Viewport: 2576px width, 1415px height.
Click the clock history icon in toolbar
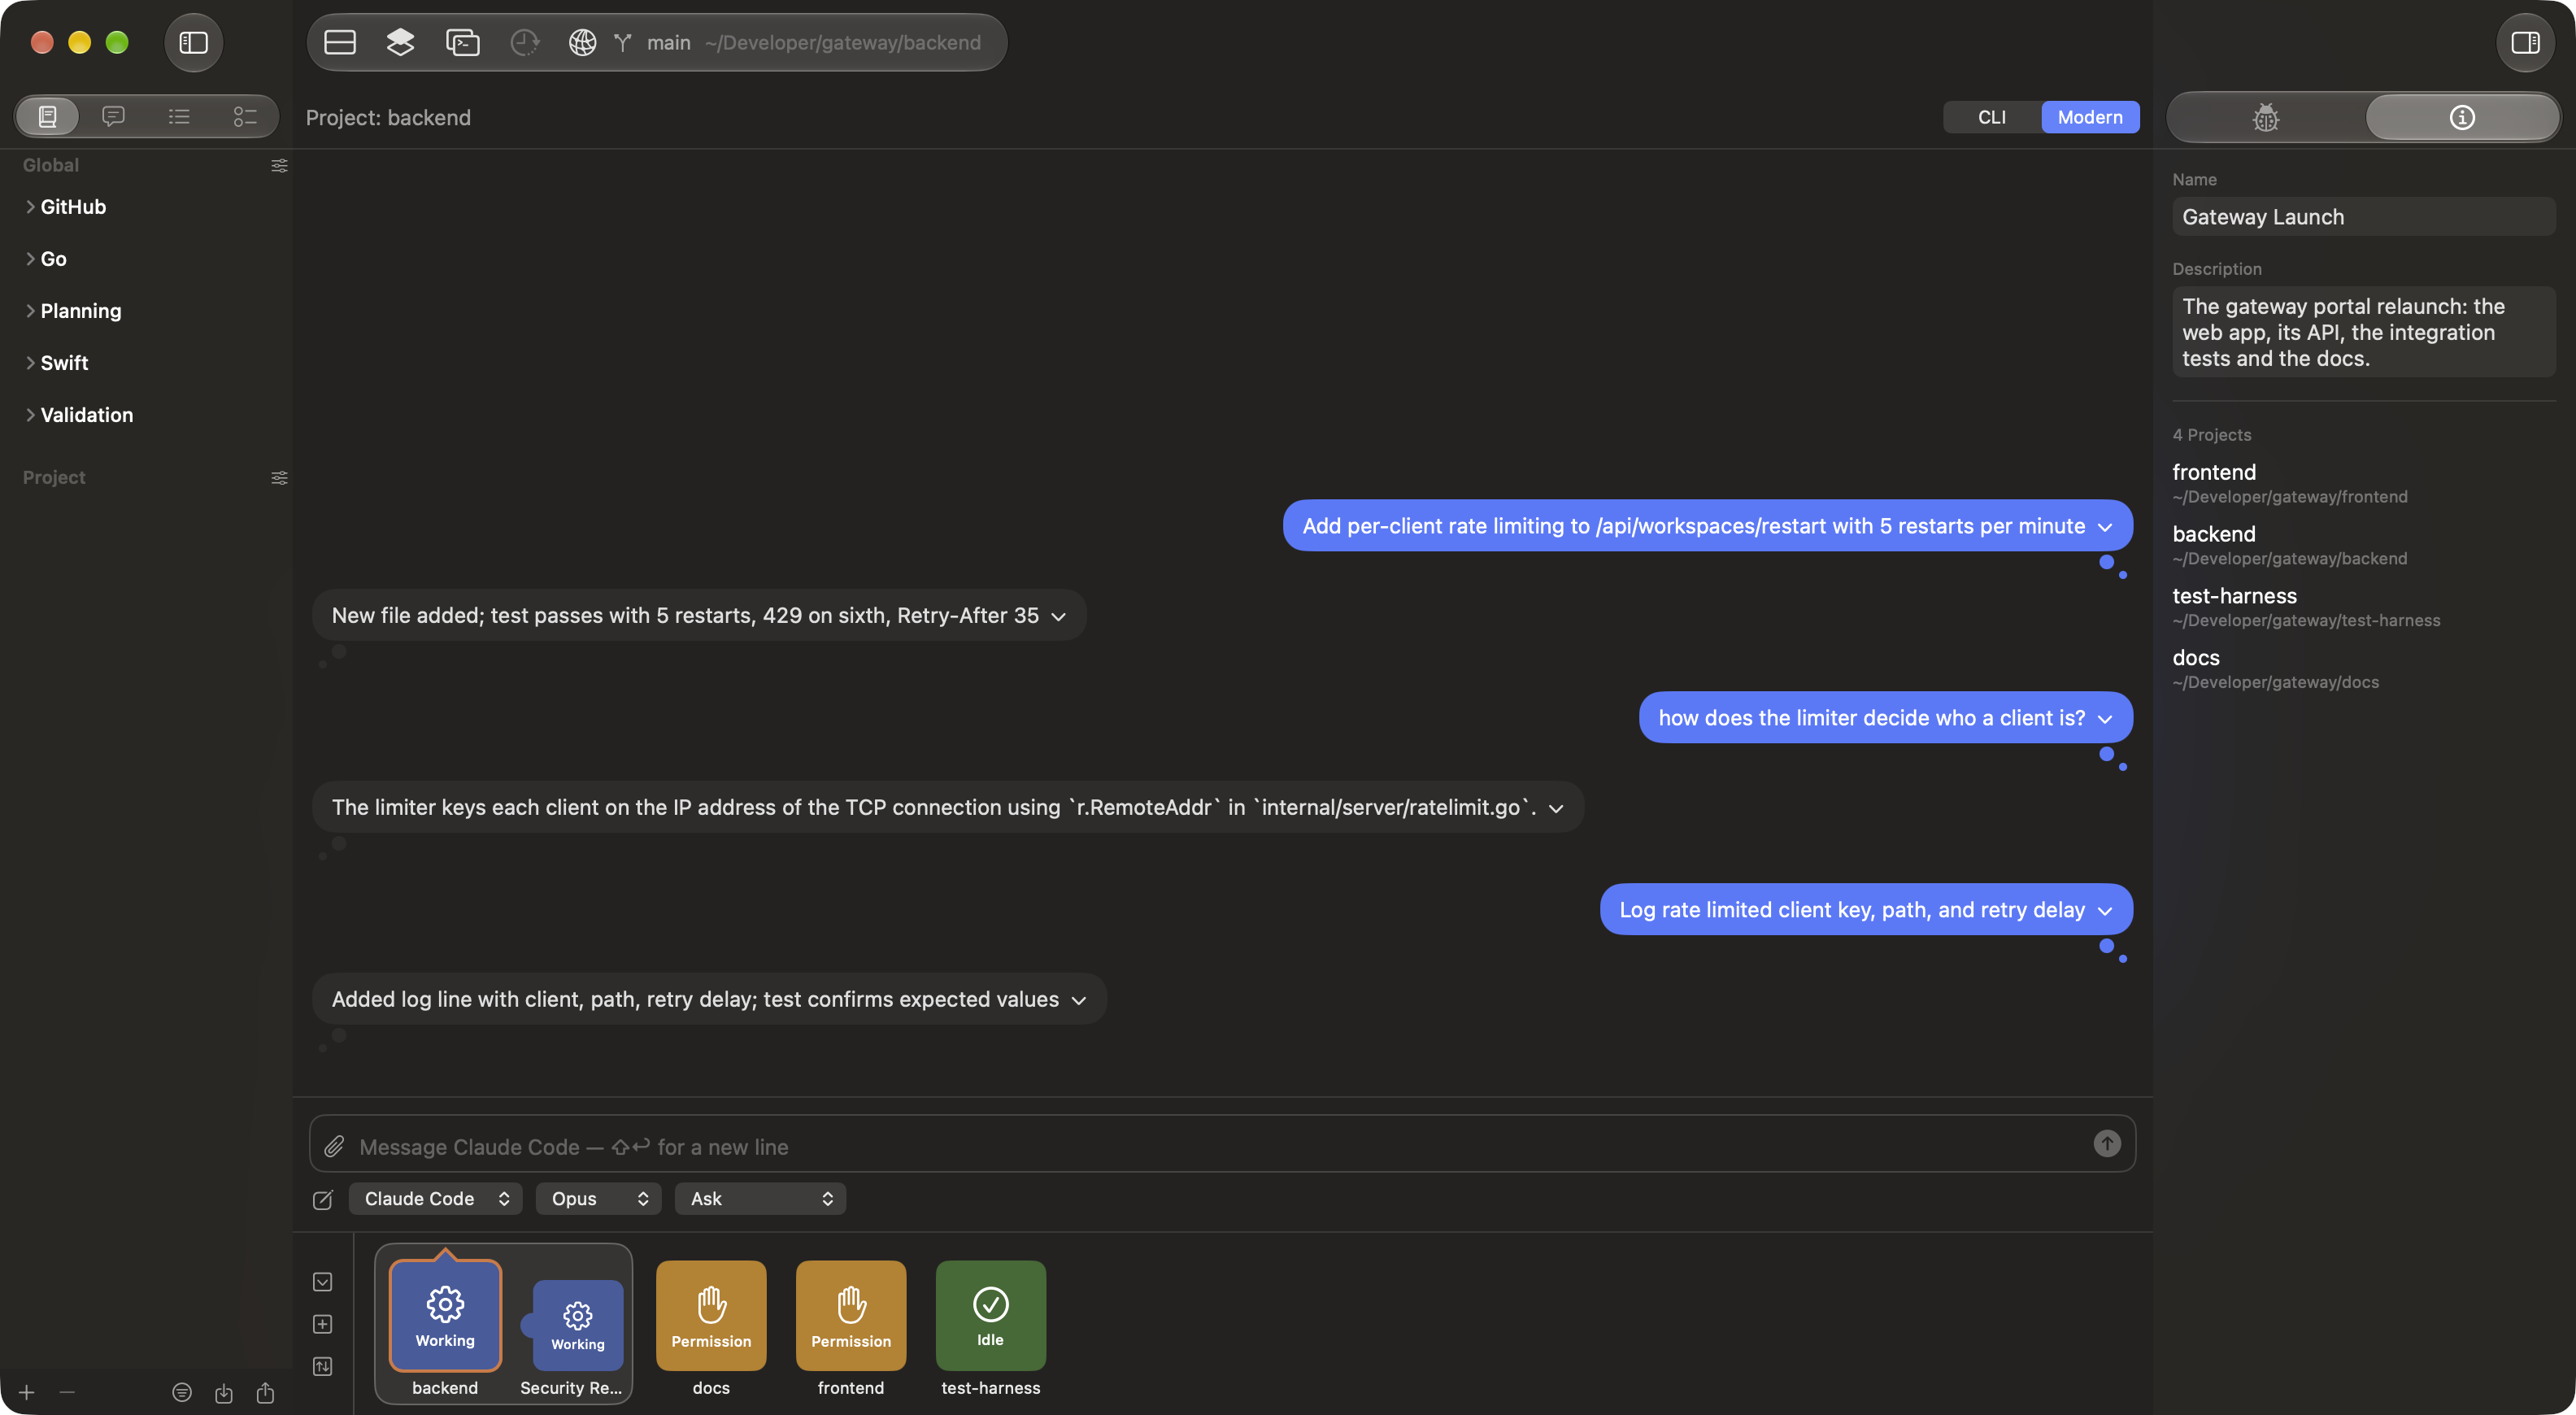tap(524, 42)
